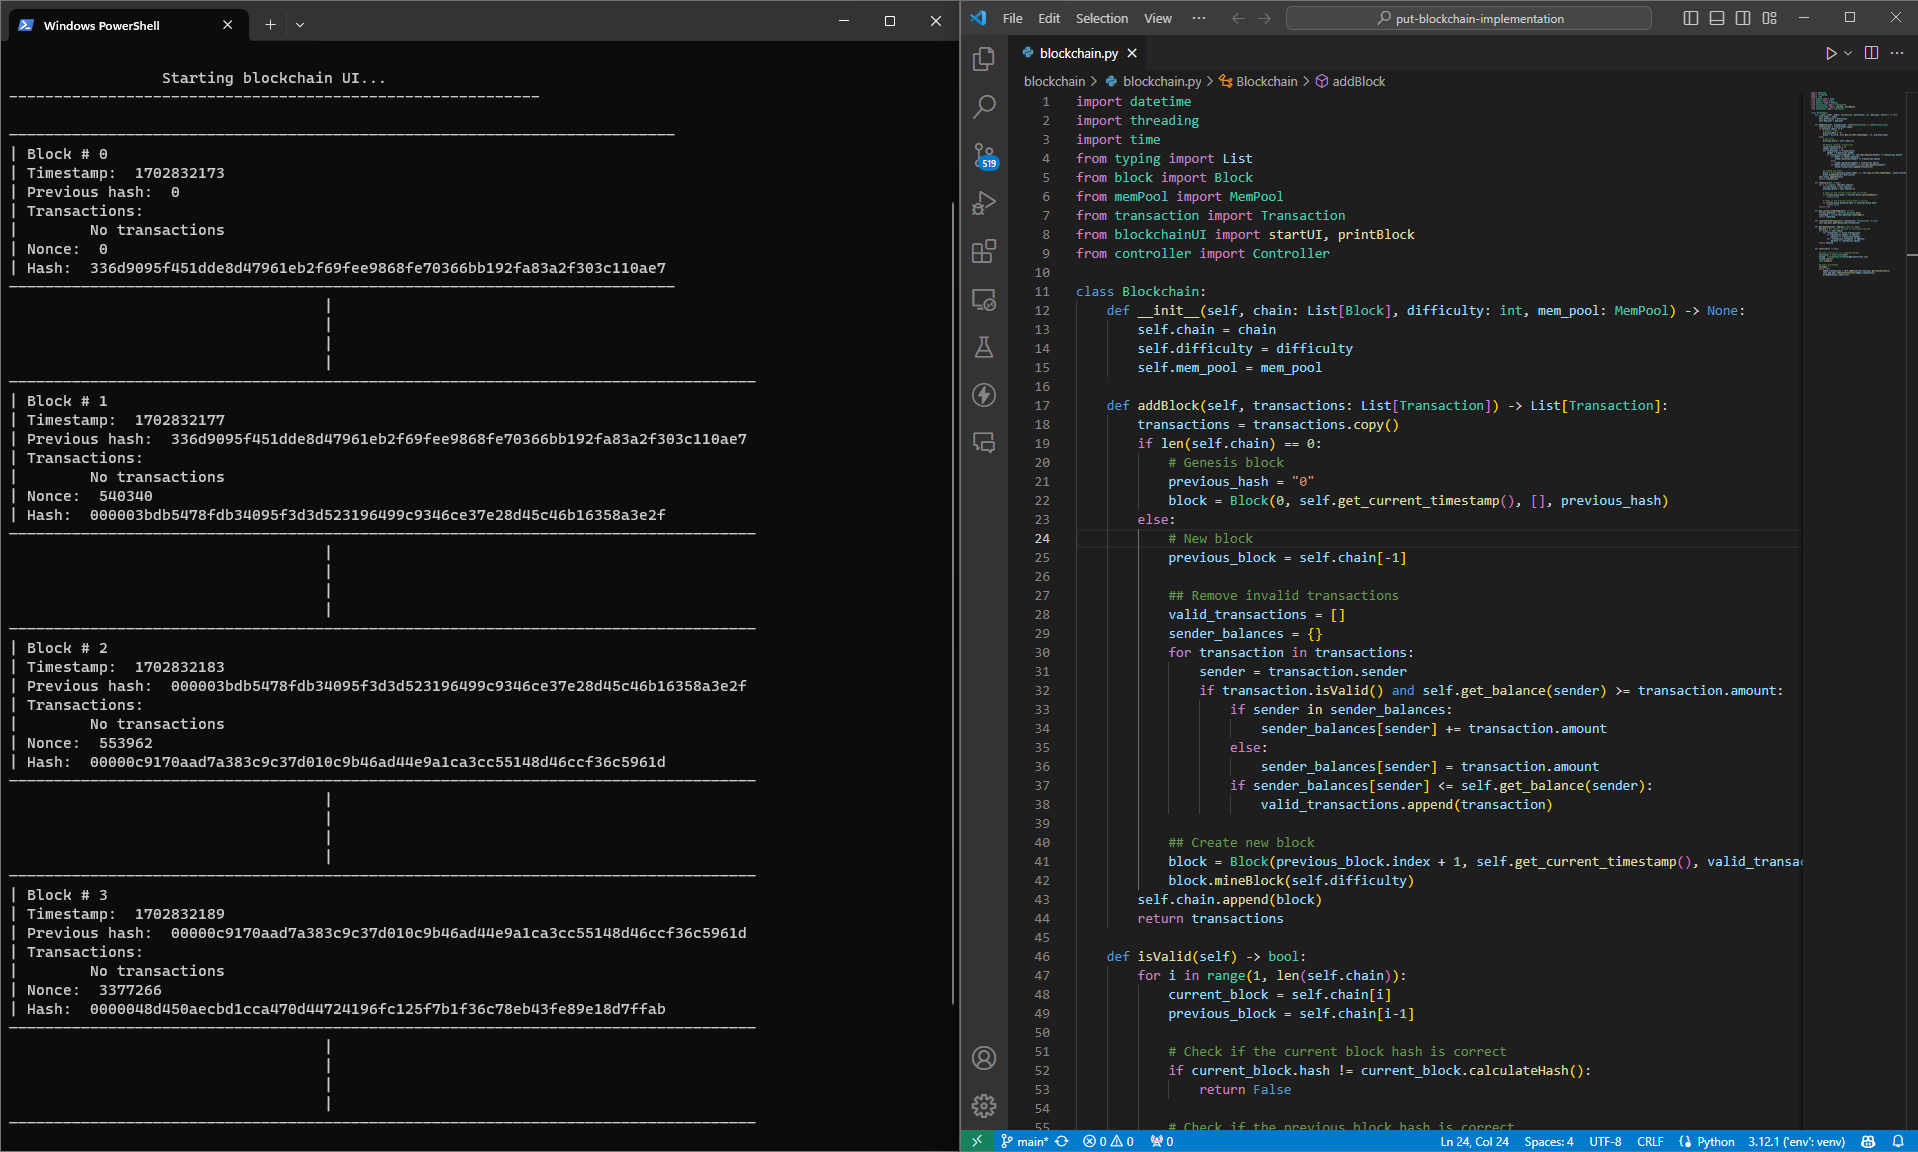
Task: Split the editor to the right
Action: coord(1871,53)
